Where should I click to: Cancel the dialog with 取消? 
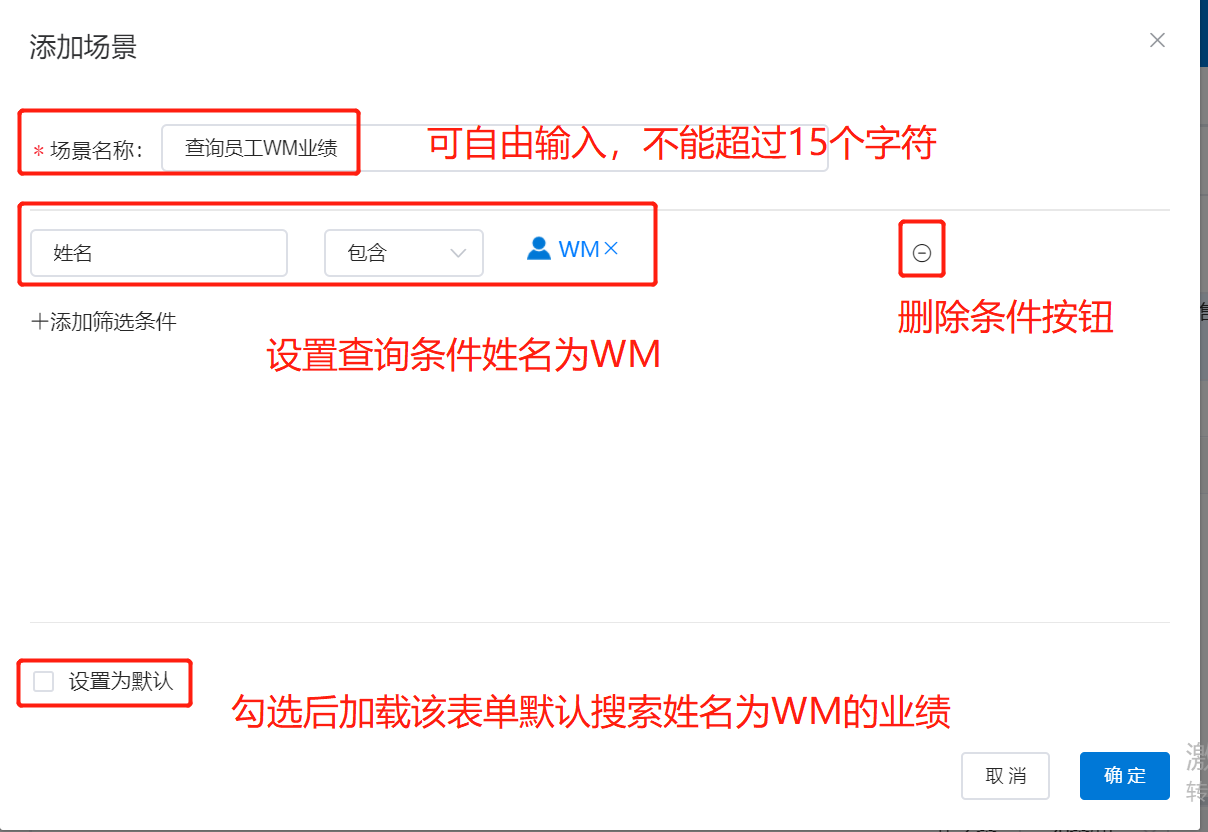click(x=1005, y=776)
